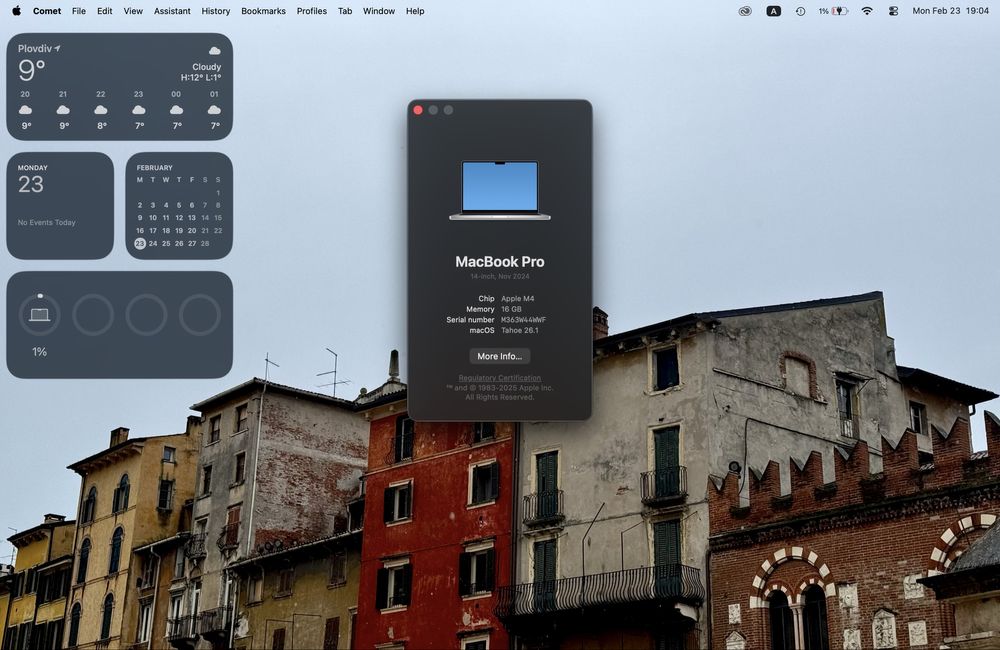This screenshot has height=650, width=1000.
Task: Click More Info button in About window
Action: pyautogui.click(x=499, y=356)
